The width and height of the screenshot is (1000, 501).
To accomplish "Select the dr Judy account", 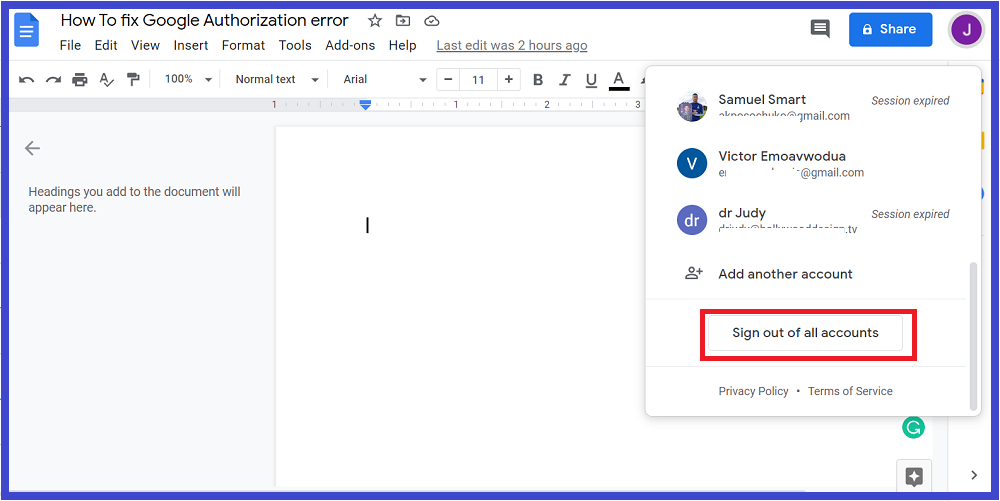I will coord(813,221).
